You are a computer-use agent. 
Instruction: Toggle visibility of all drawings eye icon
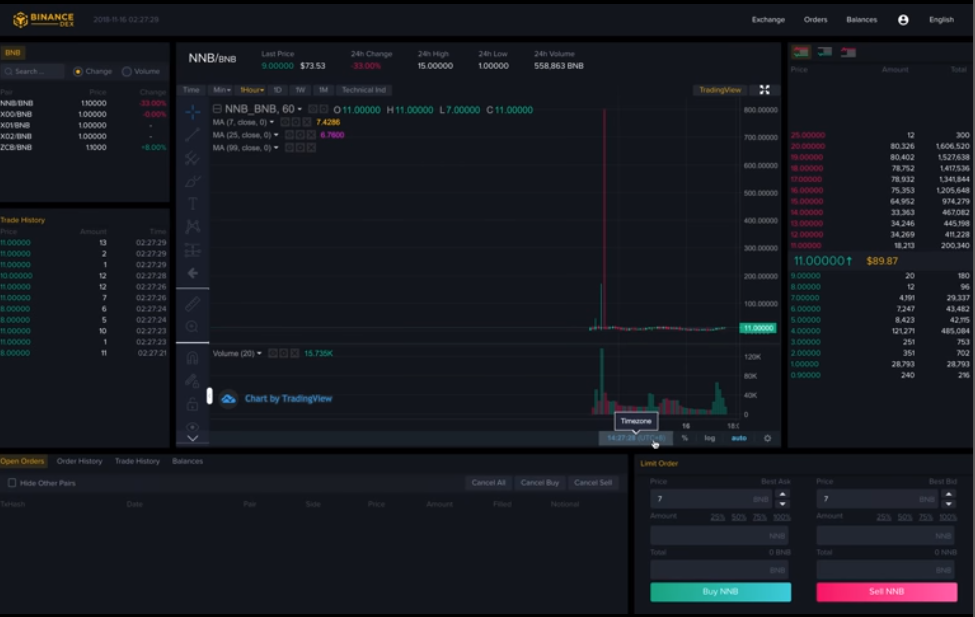click(x=193, y=427)
